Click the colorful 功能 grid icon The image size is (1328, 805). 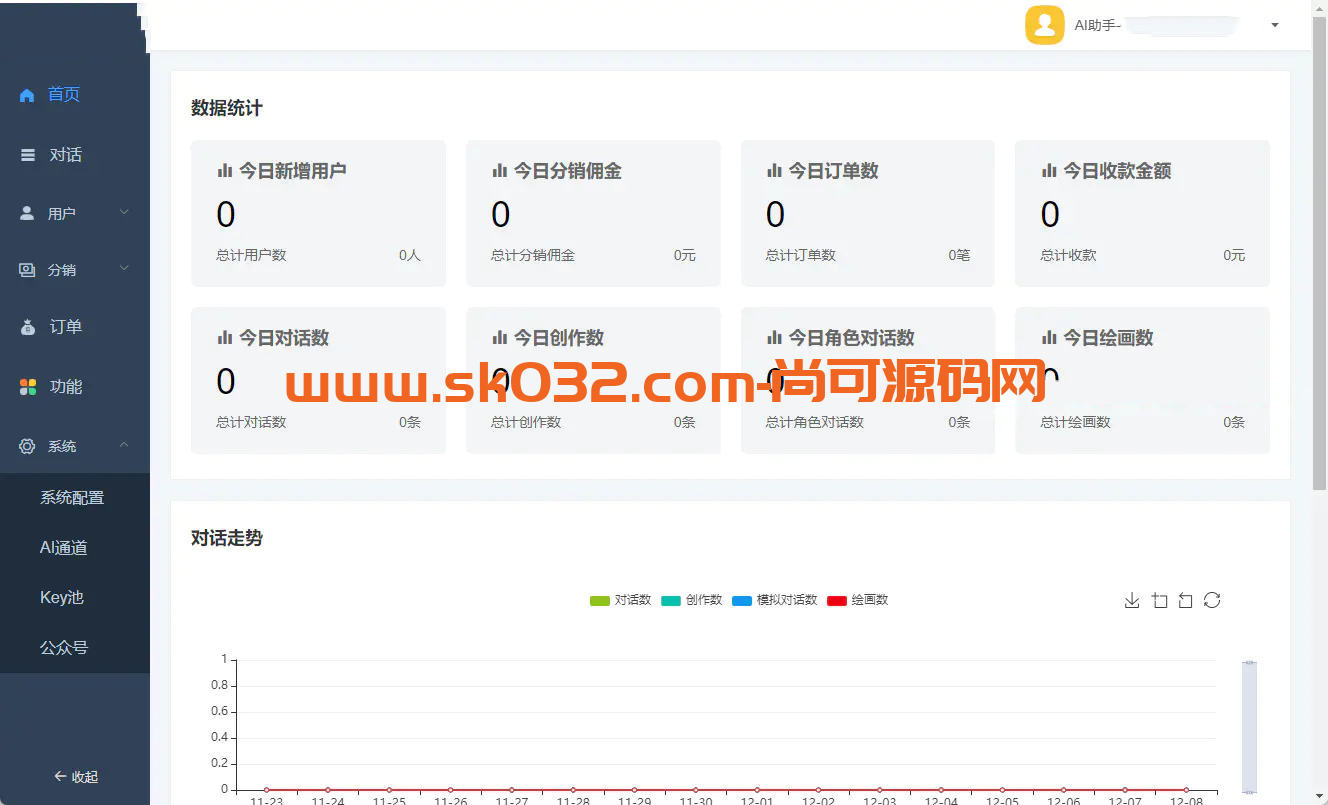28,387
